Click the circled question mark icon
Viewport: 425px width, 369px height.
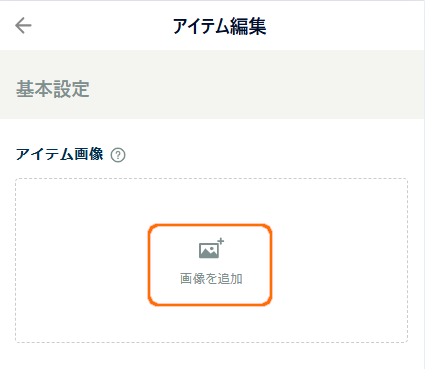[x=118, y=155]
